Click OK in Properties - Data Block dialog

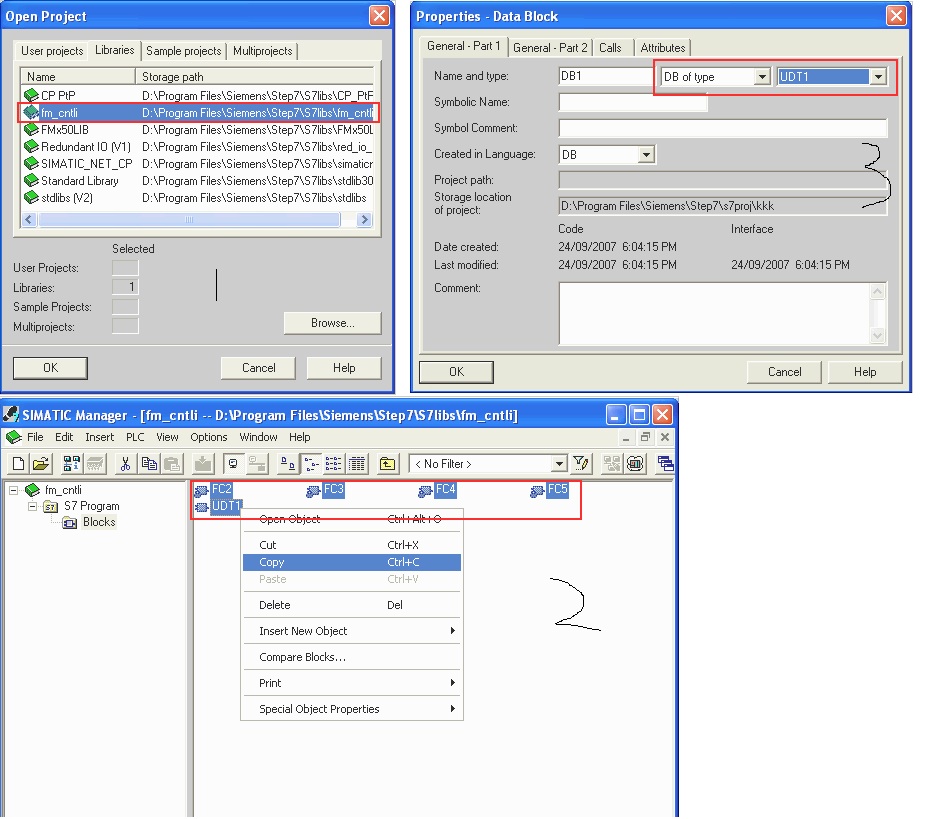tap(457, 372)
